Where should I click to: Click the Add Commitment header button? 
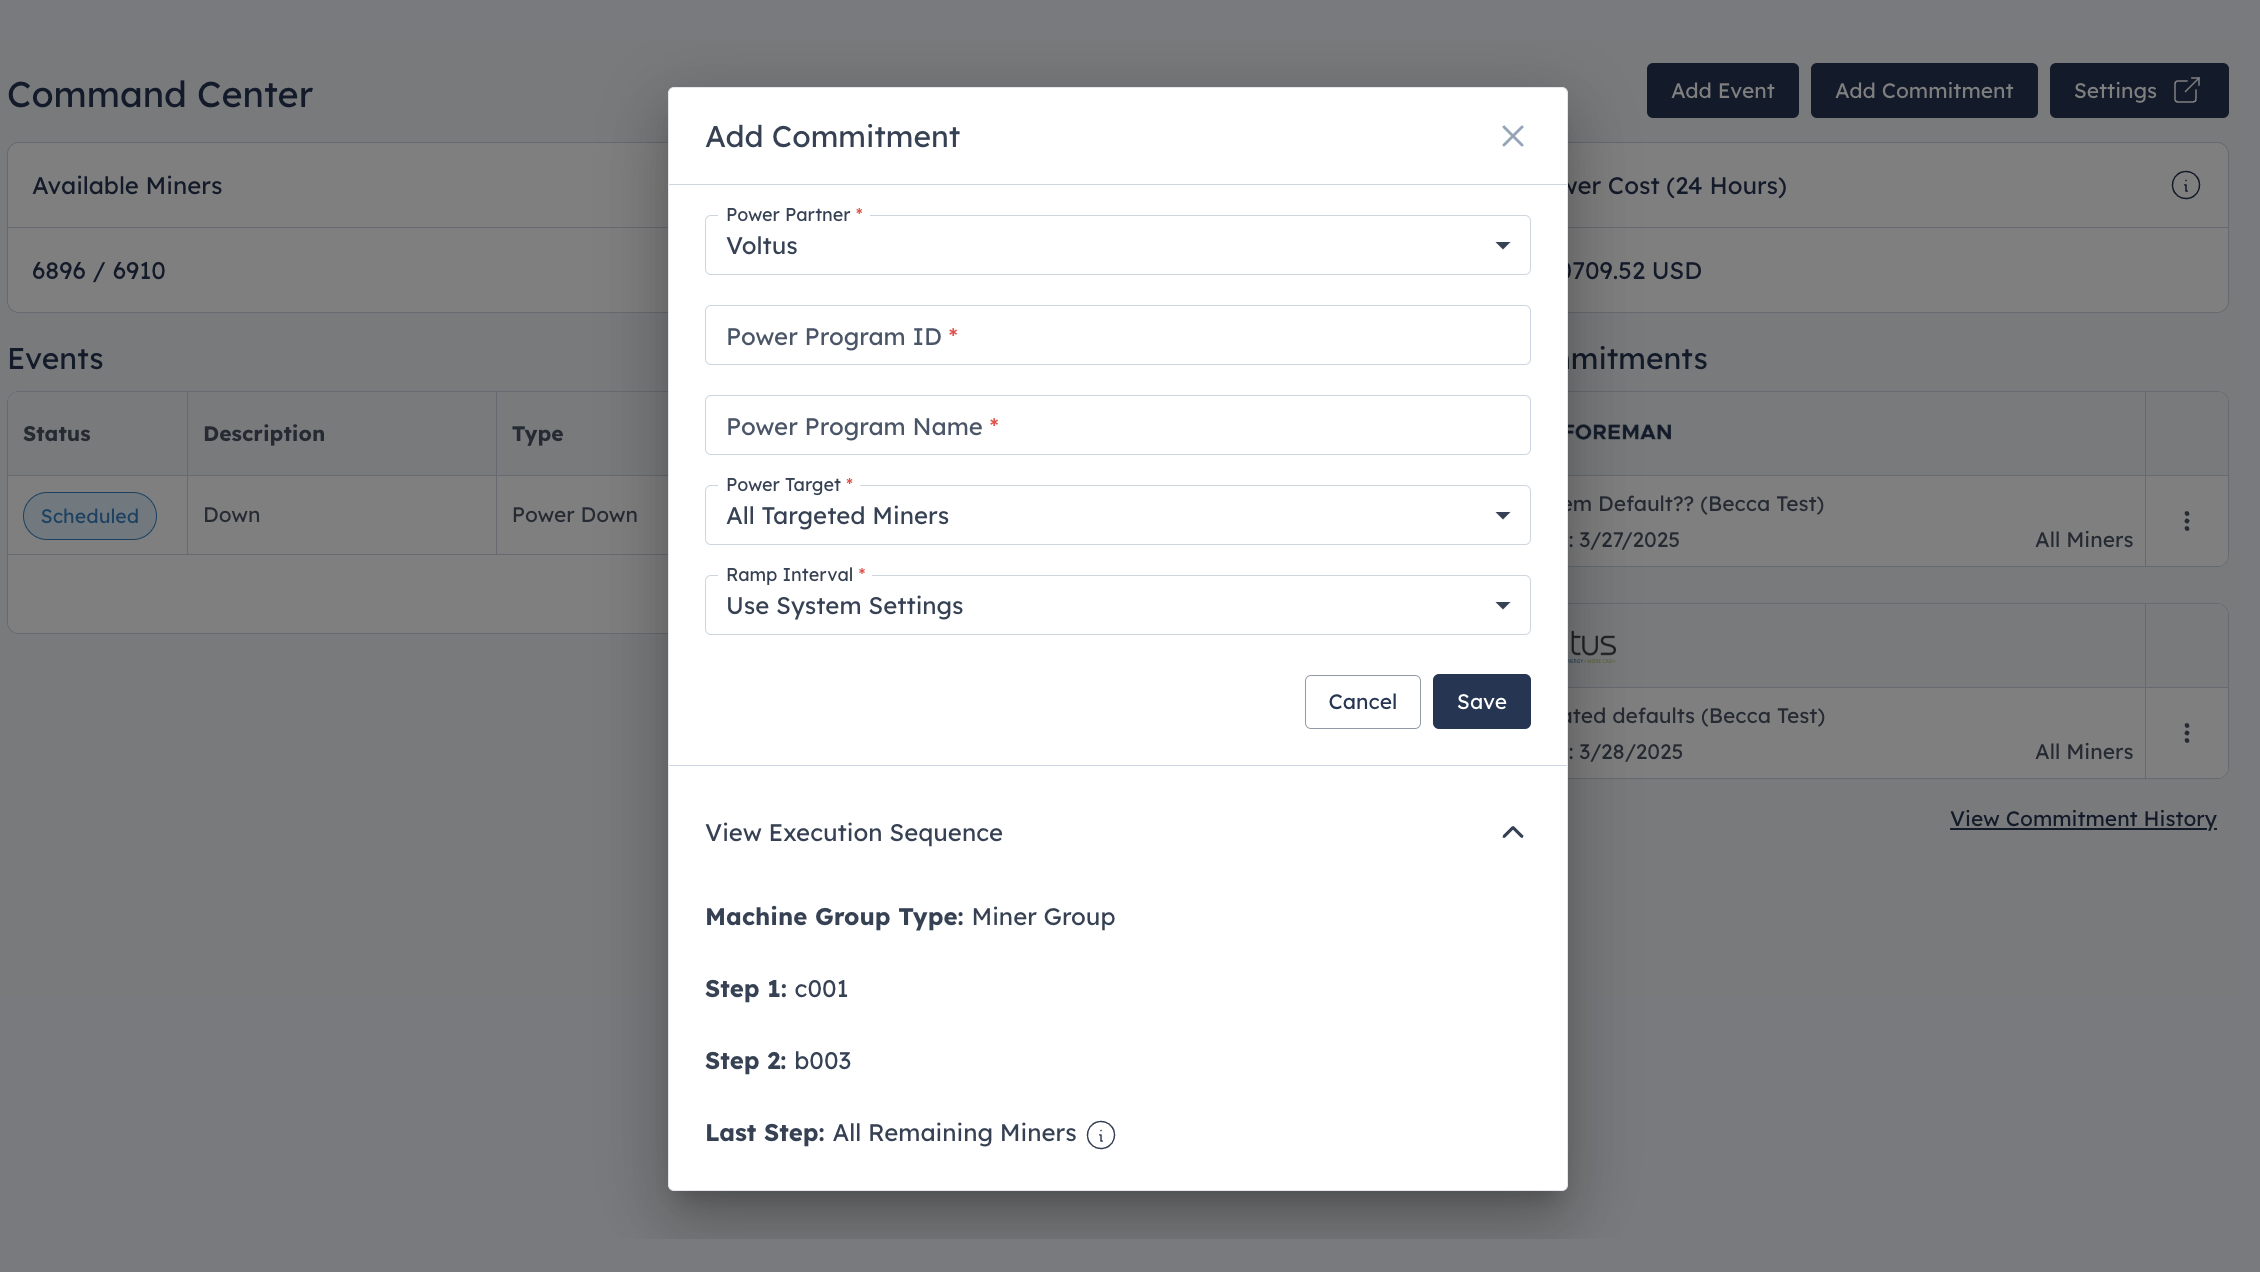click(1923, 91)
